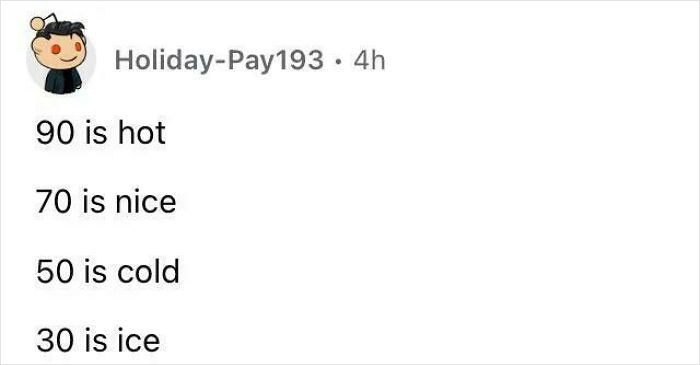Viewport: 700px width, 365px height.
Task: Click the word hot
Action: coord(142,133)
